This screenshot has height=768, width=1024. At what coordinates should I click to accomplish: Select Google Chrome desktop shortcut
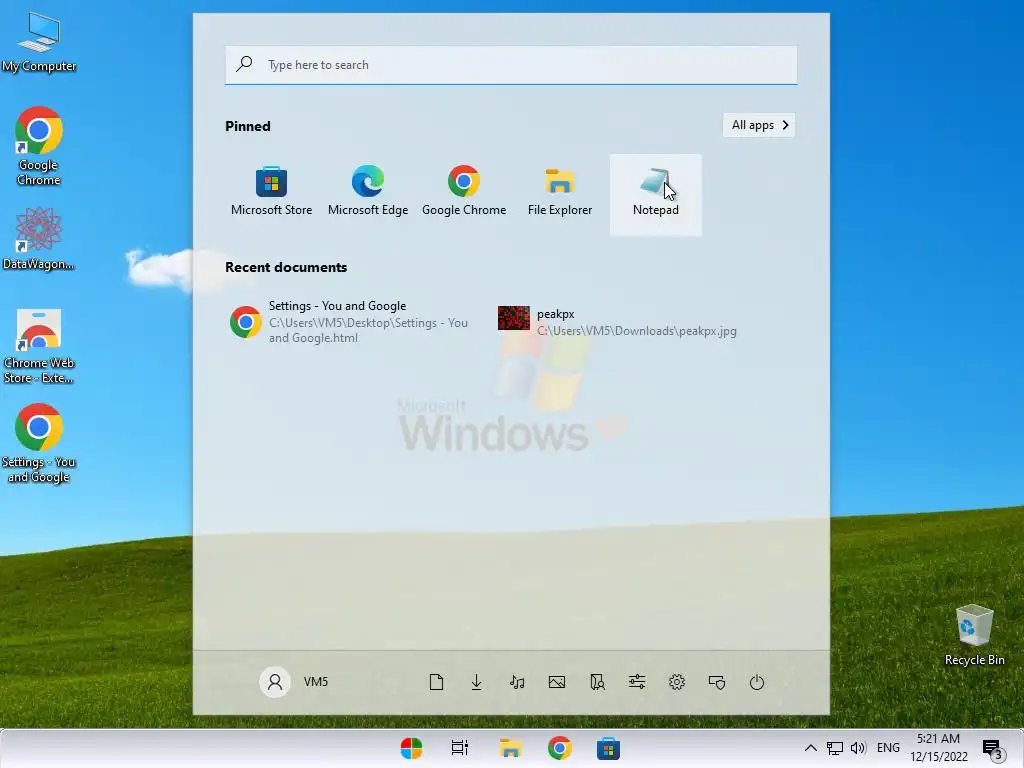pyautogui.click(x=39, y=146)
